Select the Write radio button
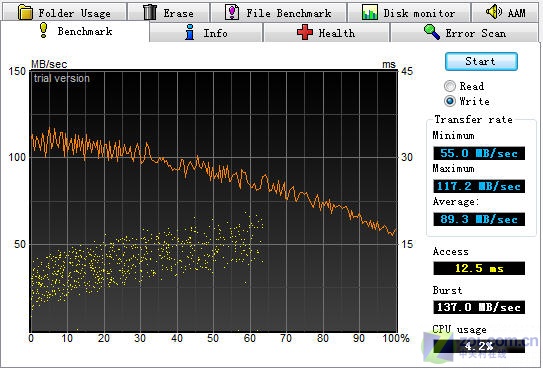The image size is (543, 369). tap(450, 101)
